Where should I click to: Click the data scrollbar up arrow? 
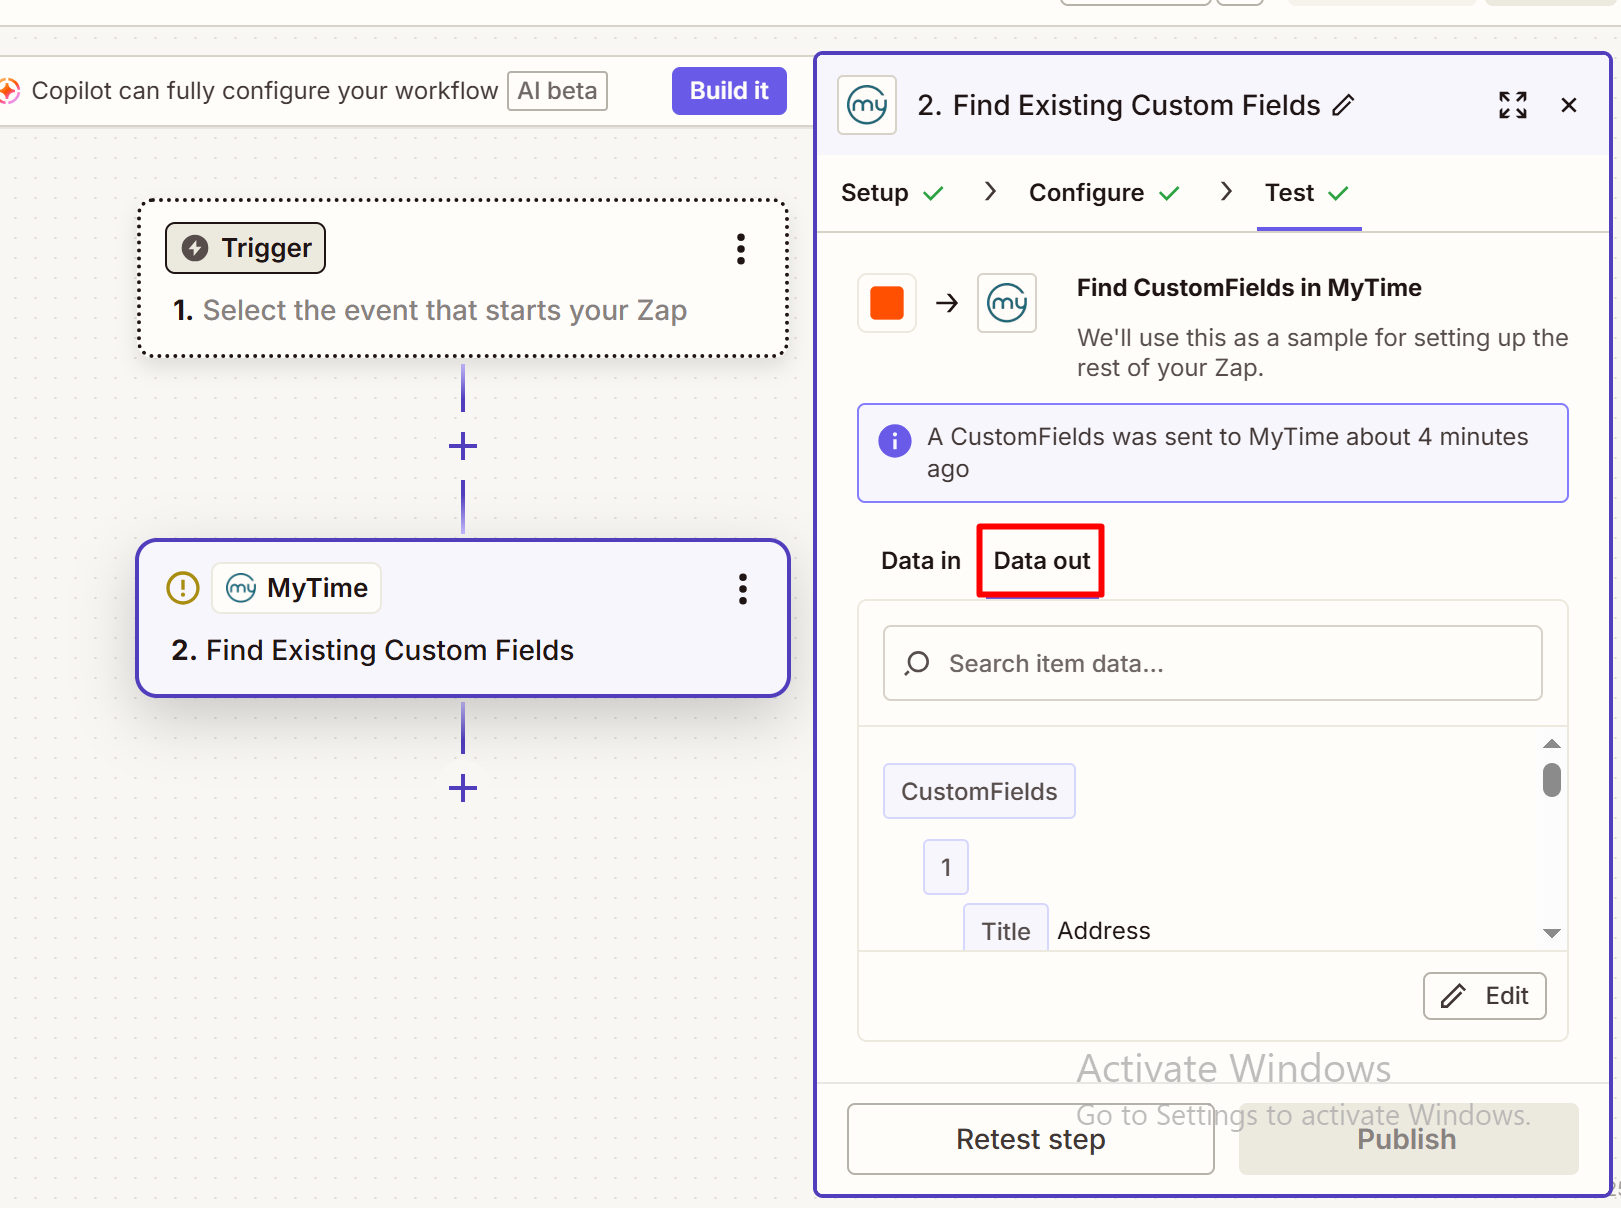(1552, 743)
